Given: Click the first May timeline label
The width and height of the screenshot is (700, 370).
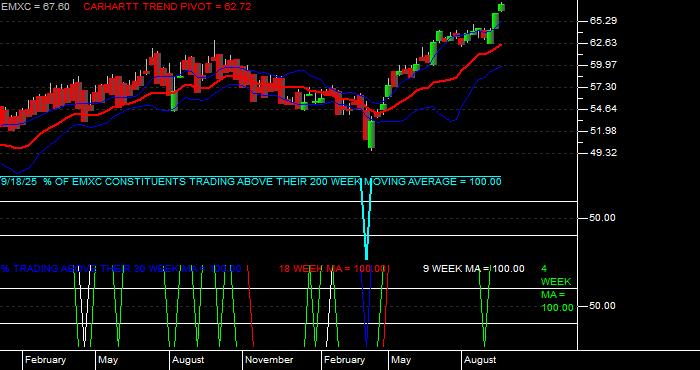Looking at the screenshot, I should pyautogui.click(x=108, y=360).
